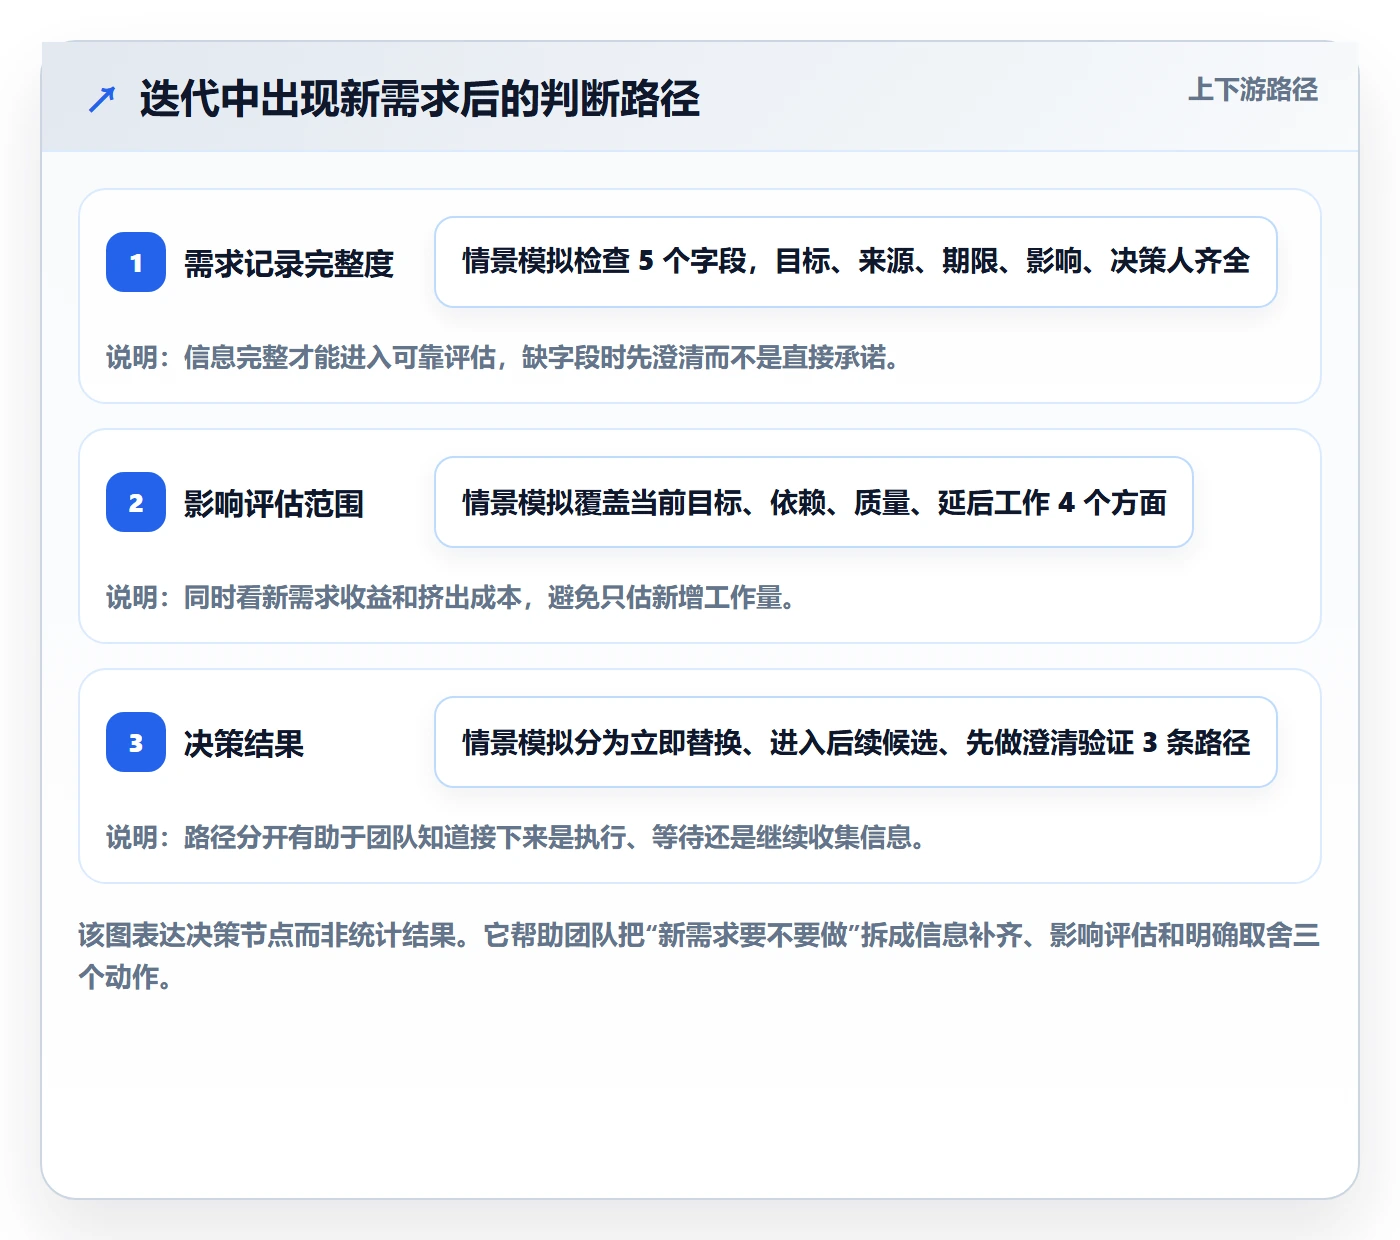Select the box about checking 5 个字段
The image size is (1400, 1240).
coord(856,262)
